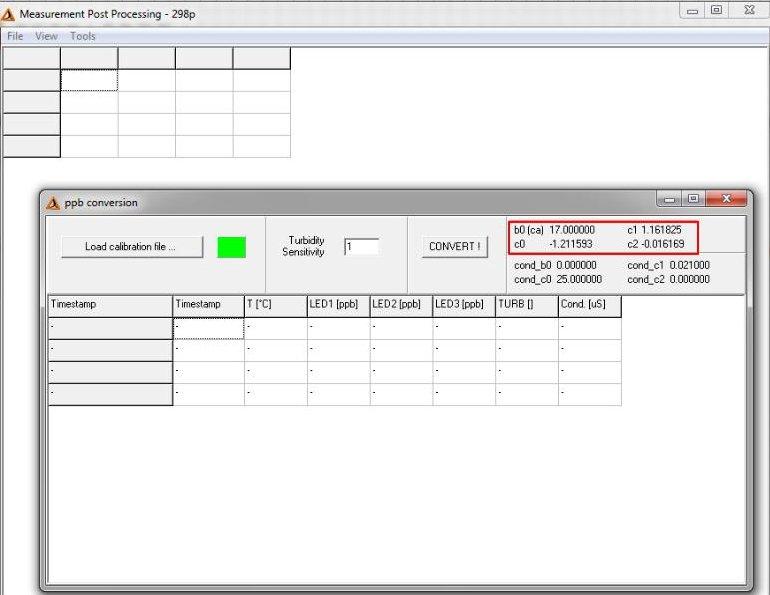Maximize the ppb conversion window
This screenshot has height=595, width=770.
[693, 199]
